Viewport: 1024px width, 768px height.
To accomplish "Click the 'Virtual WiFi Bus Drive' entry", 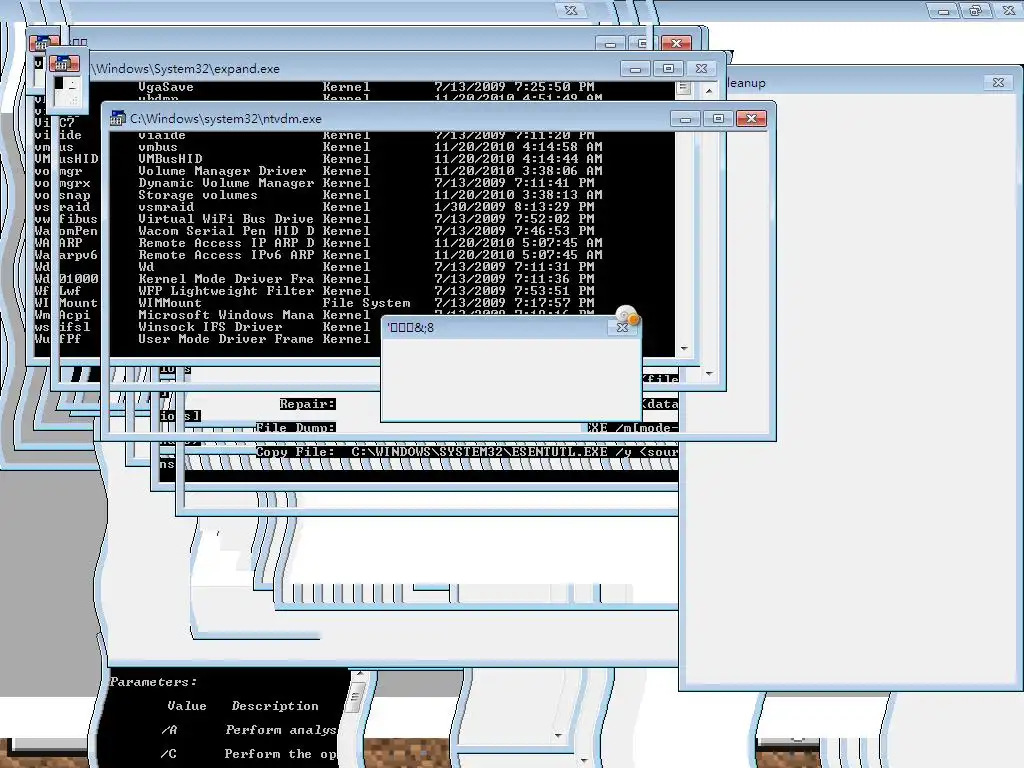I will tap(226, 219).
